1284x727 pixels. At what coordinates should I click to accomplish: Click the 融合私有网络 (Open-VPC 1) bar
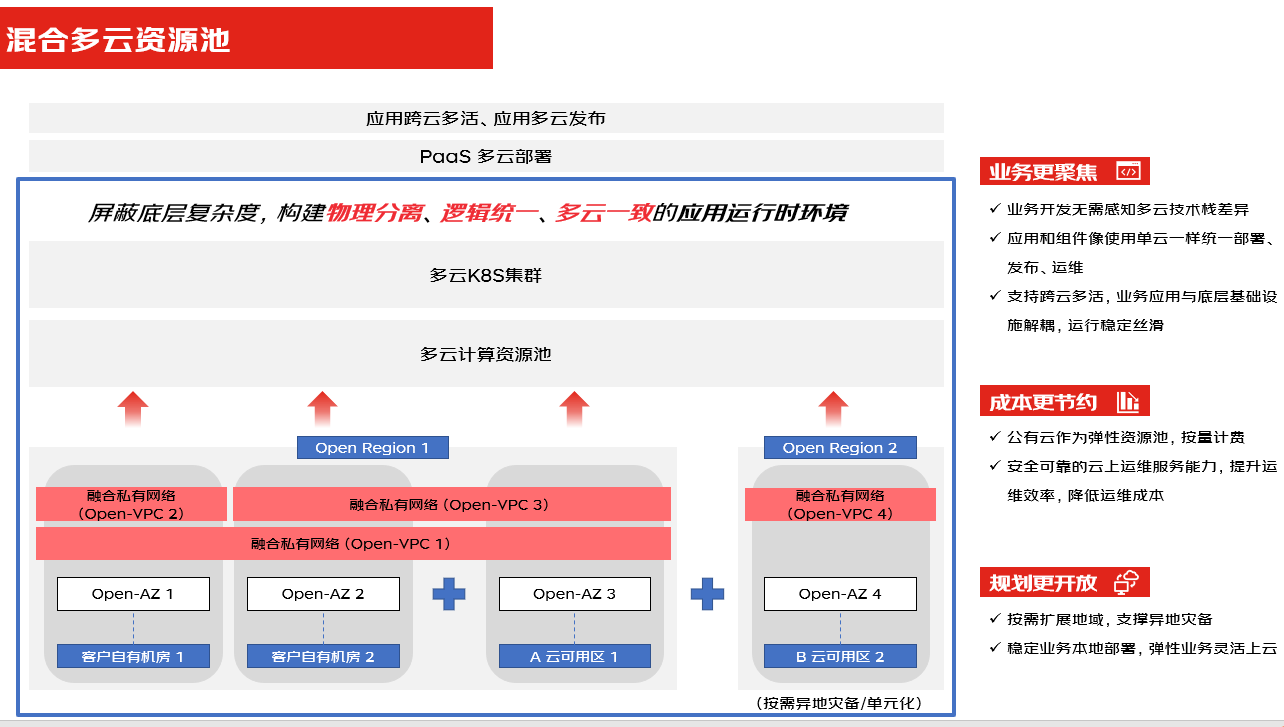pyautogui.click(x=353, y=543)
